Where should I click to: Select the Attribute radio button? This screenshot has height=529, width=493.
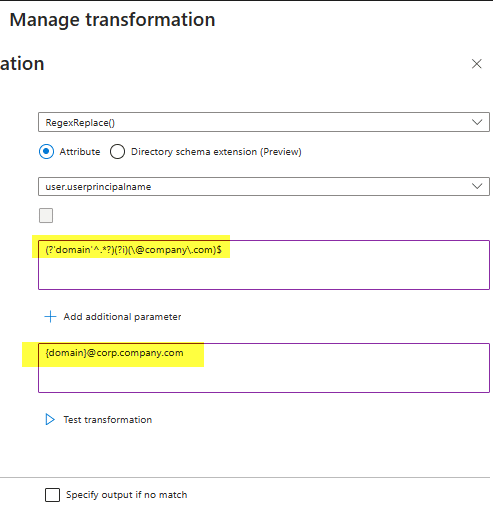tap(46, 151)
